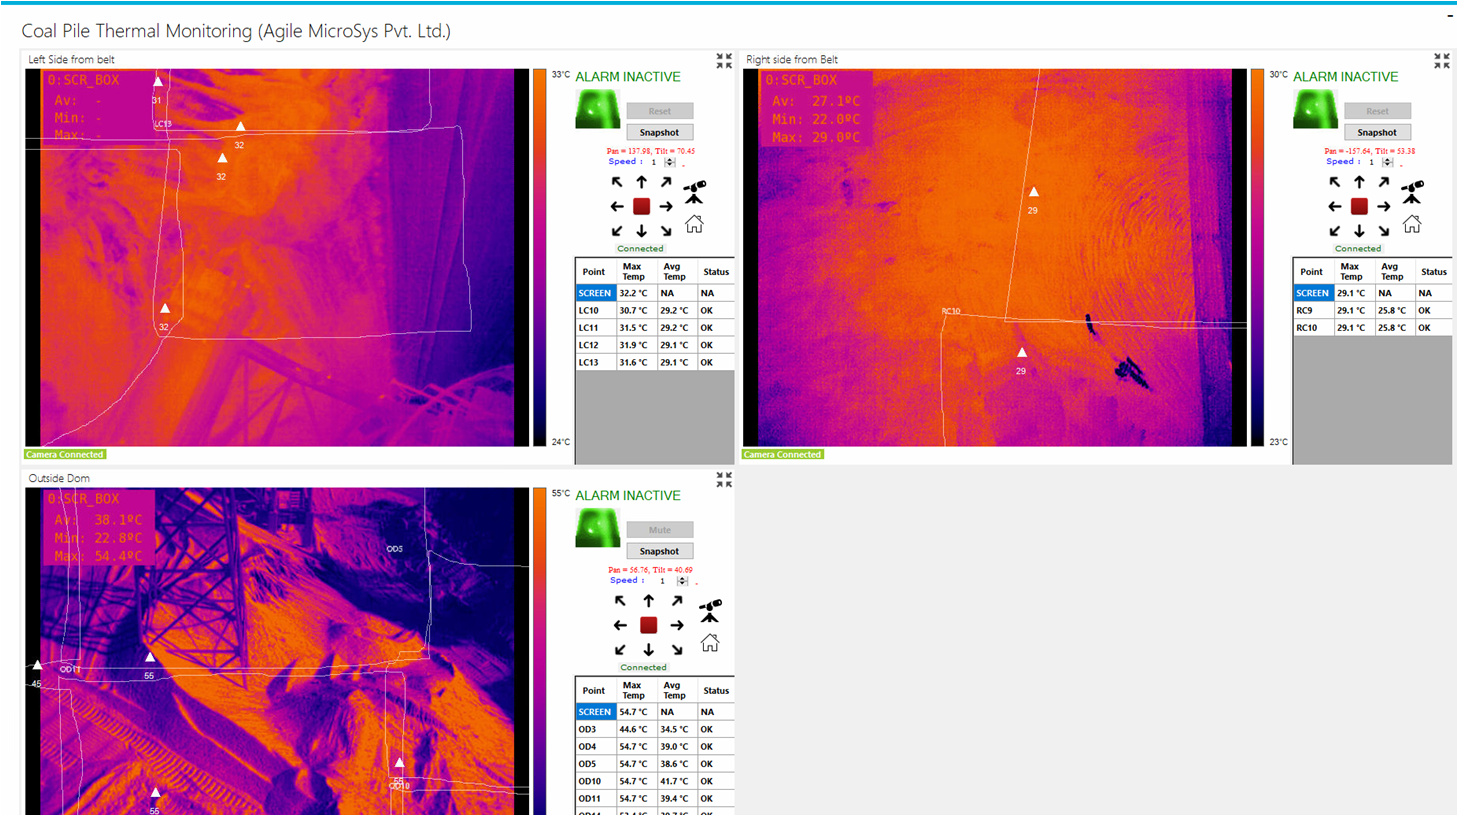1458x816 pixels.
Task: Click the green alarm lamp icon in Outside Dom panel
Action: point(597,527)
